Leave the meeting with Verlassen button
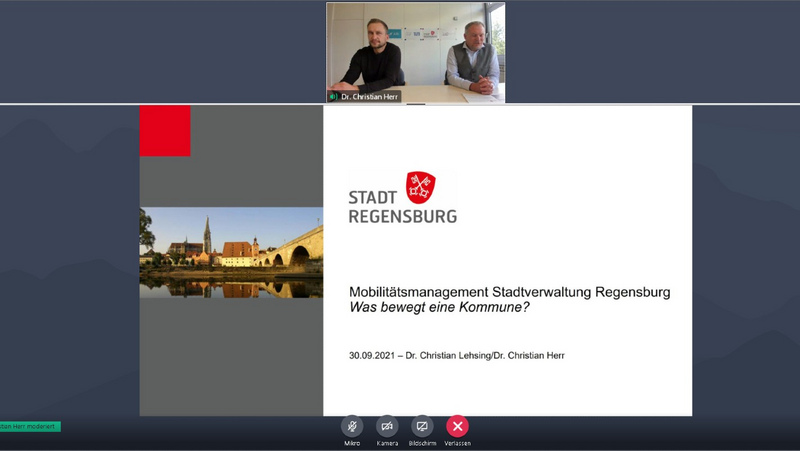 (458, 426)
